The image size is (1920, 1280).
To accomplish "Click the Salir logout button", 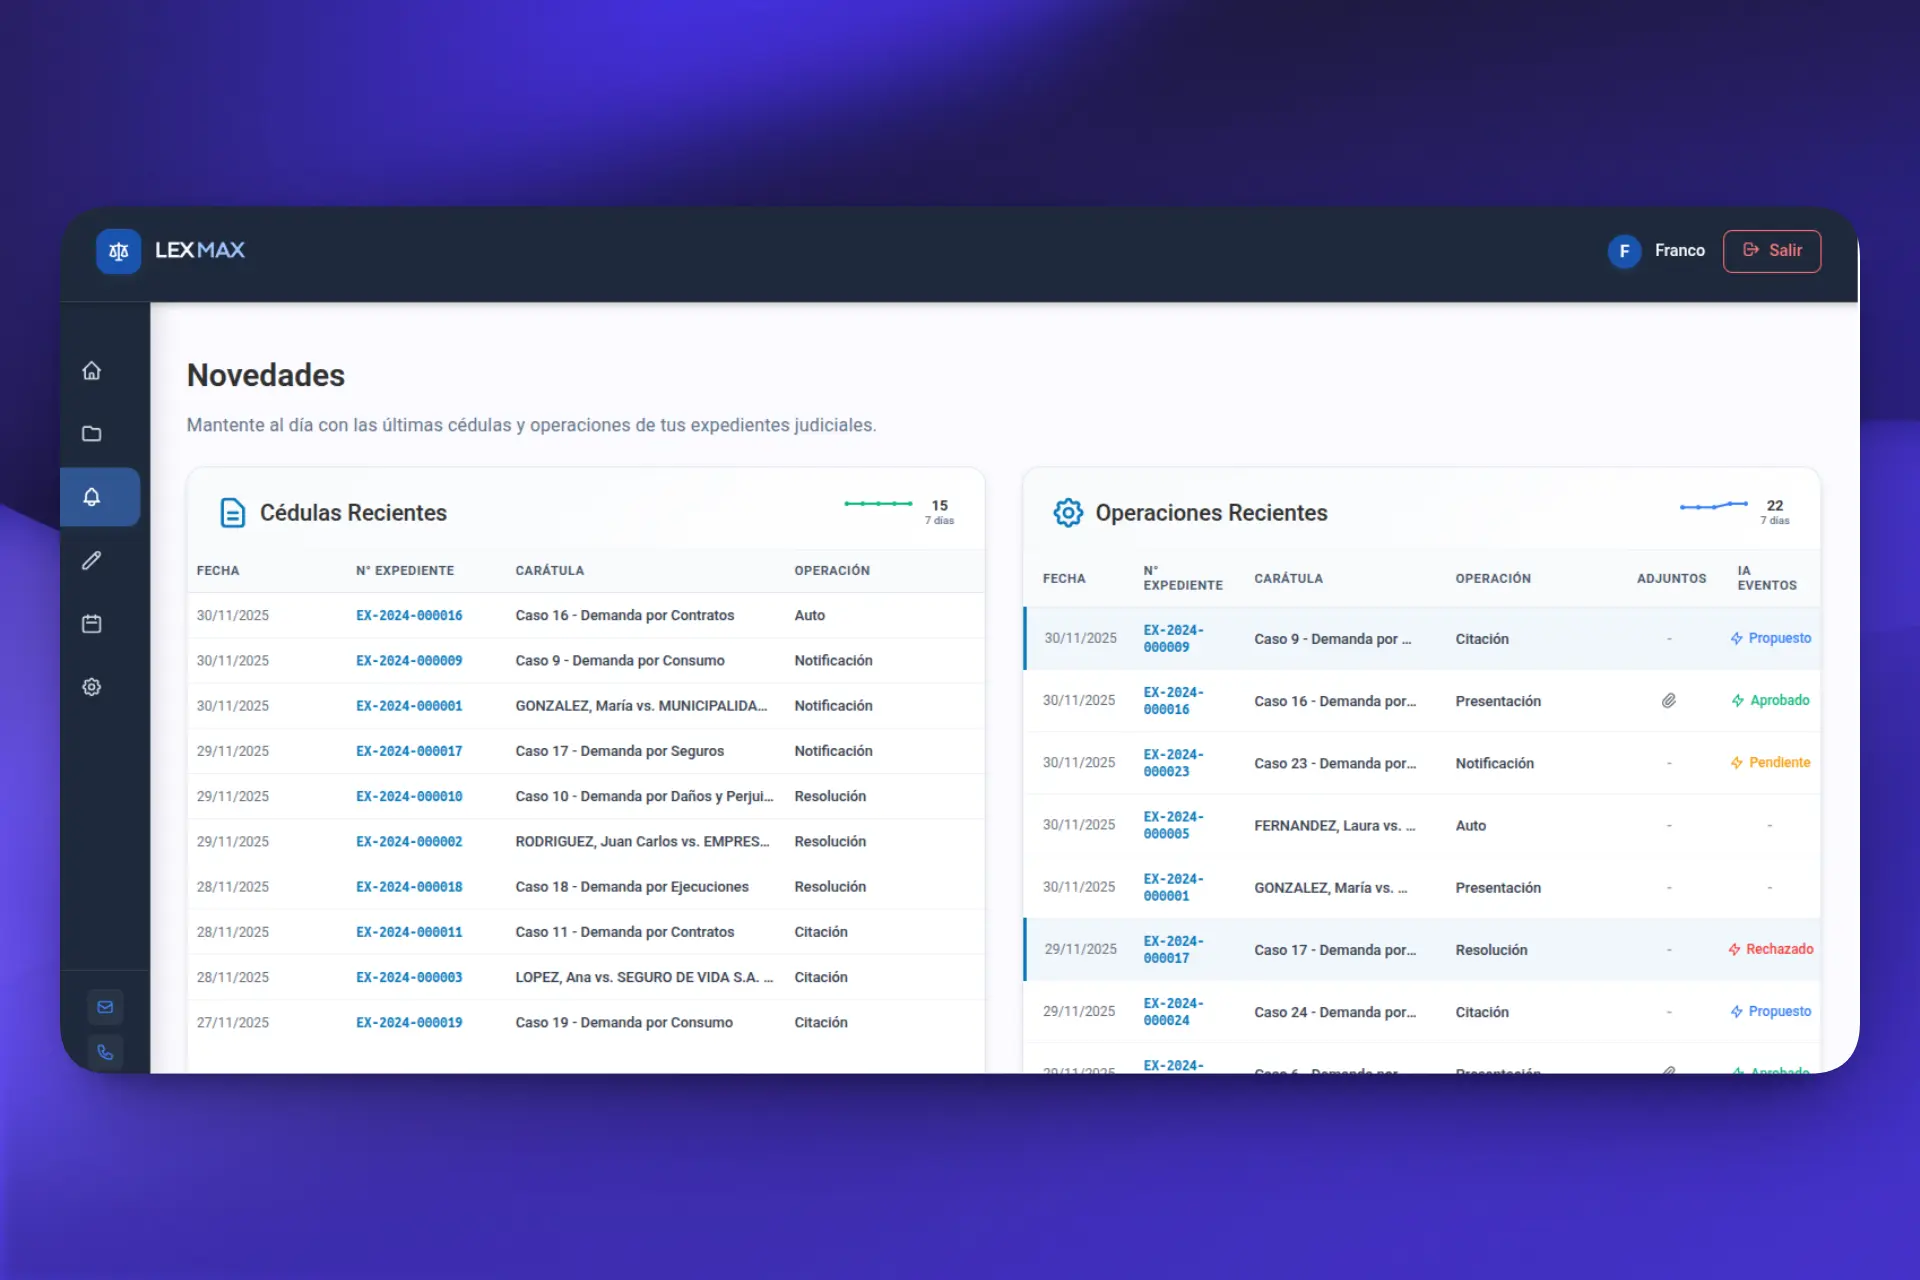I will 1772,251.
